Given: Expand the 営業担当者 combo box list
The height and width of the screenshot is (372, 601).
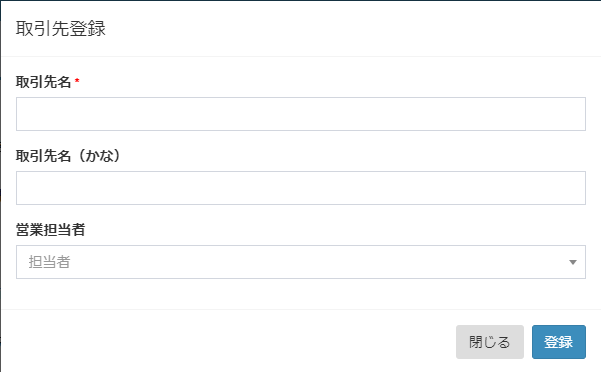Looking at the screenshot, I should (x=300, y=262).
